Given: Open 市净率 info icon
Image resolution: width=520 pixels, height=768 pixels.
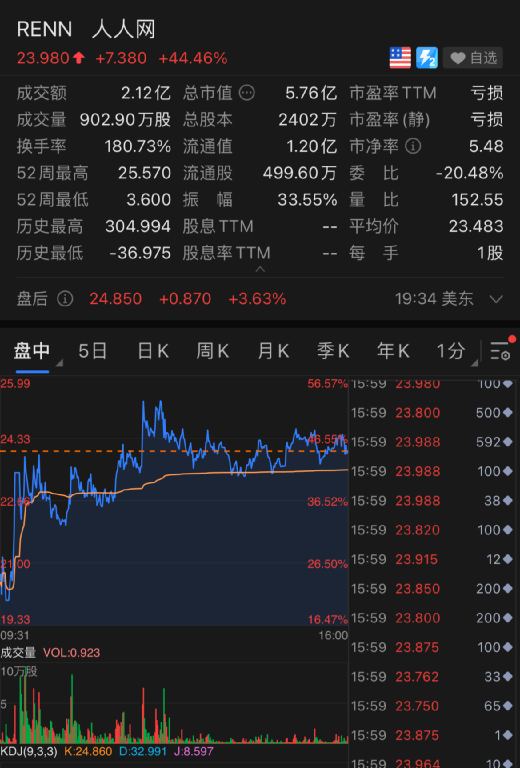Looking at the screenshot, I should [x=413, y=146].
